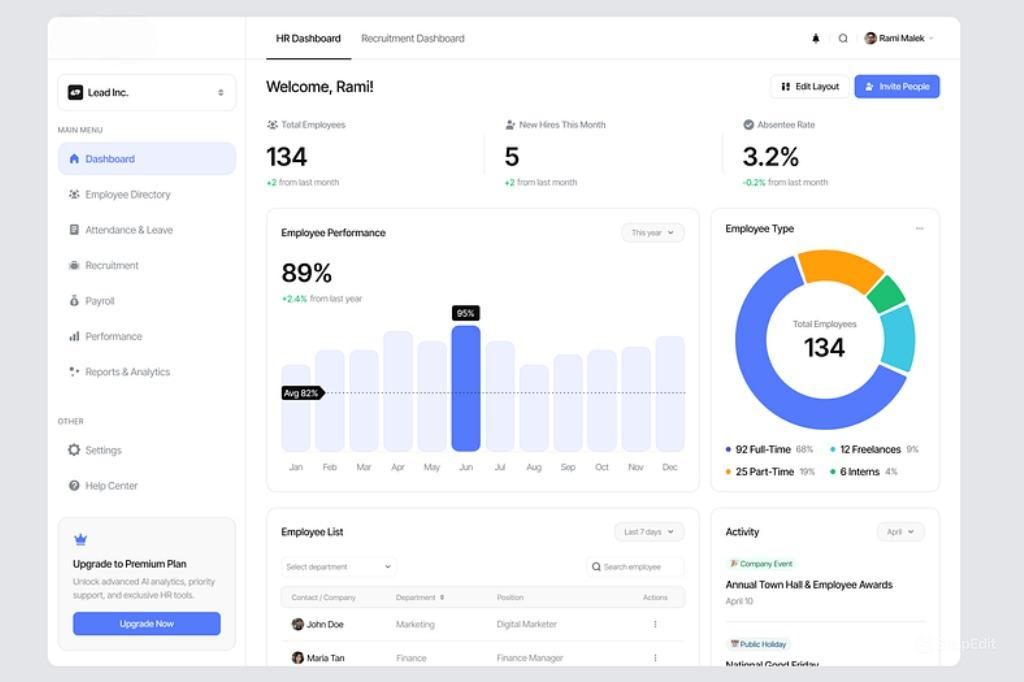Image resolution: width=1024 pixels, height=682 pixels.
Task: Select the HR Dashboard tab
Action: [x=308, y=39]
